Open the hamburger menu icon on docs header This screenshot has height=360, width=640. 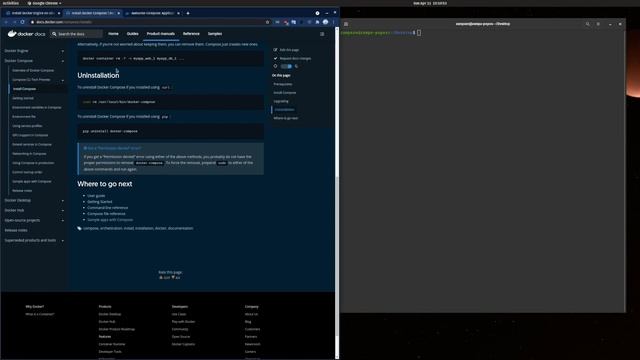click(x=322, y=34)
